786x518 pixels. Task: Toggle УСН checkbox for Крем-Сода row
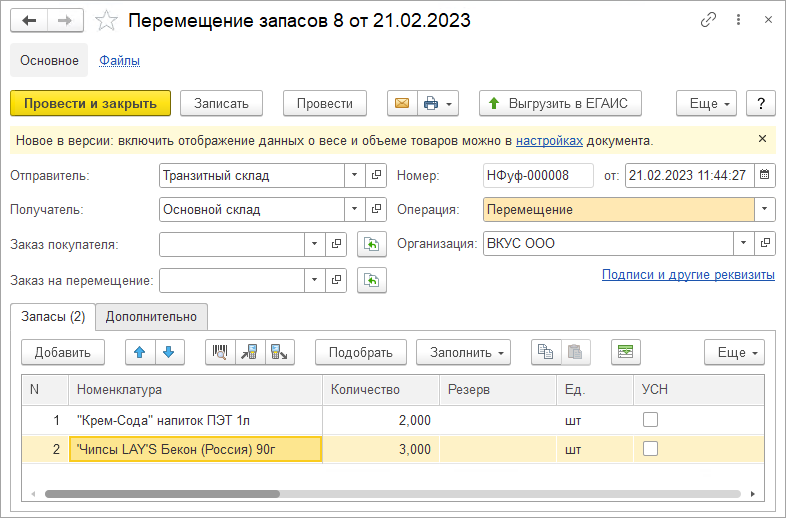(x=651, y=420)
